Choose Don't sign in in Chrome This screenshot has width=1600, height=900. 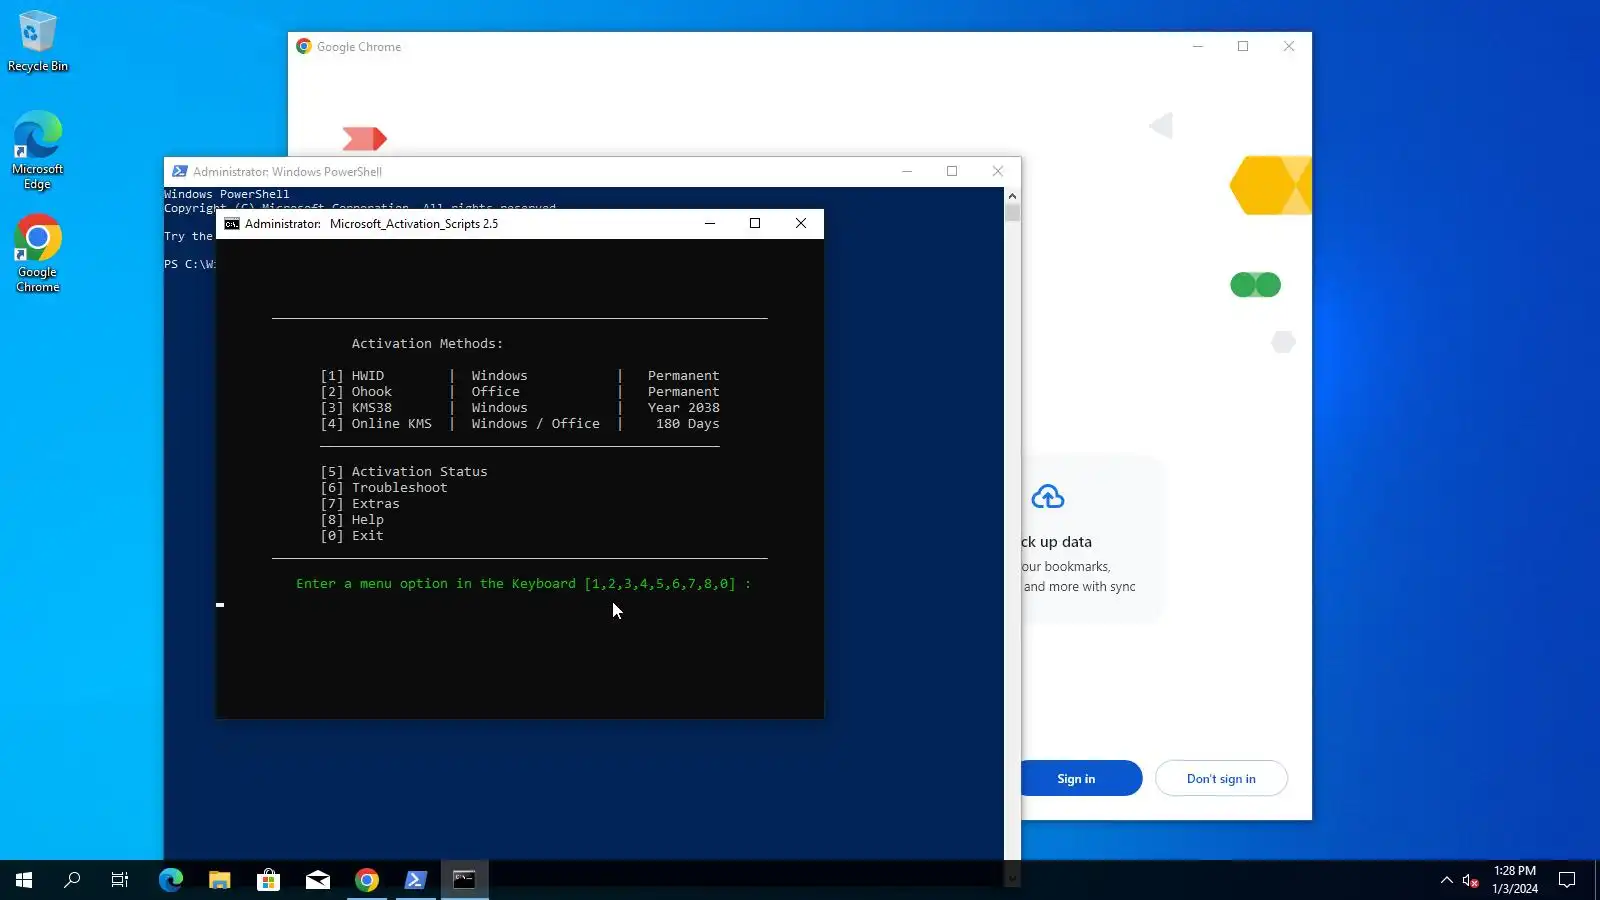1221,778
